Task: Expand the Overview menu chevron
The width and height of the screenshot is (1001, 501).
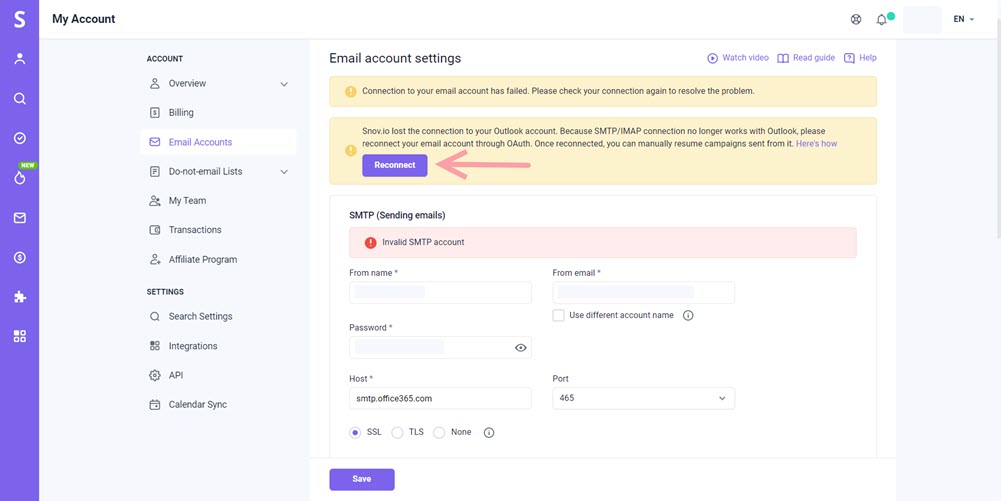Action: coord(284,84)
